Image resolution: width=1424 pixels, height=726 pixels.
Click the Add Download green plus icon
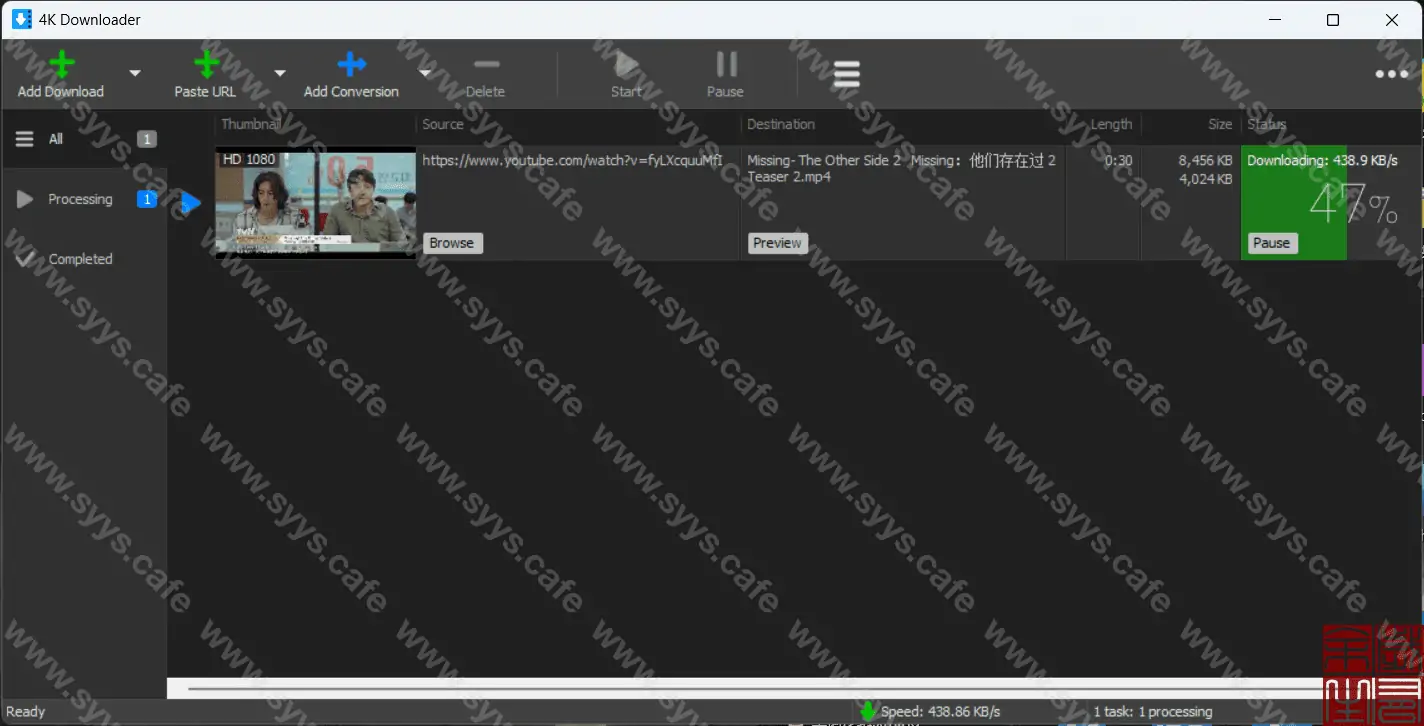point(61,66)
